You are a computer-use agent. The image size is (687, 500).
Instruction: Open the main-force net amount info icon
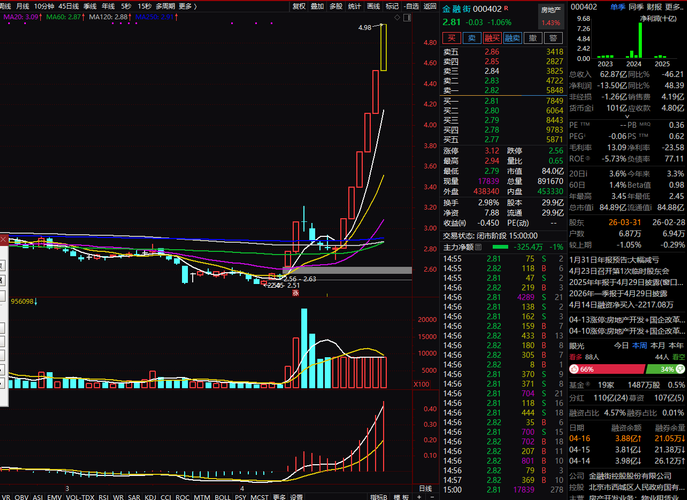(478, 247)
